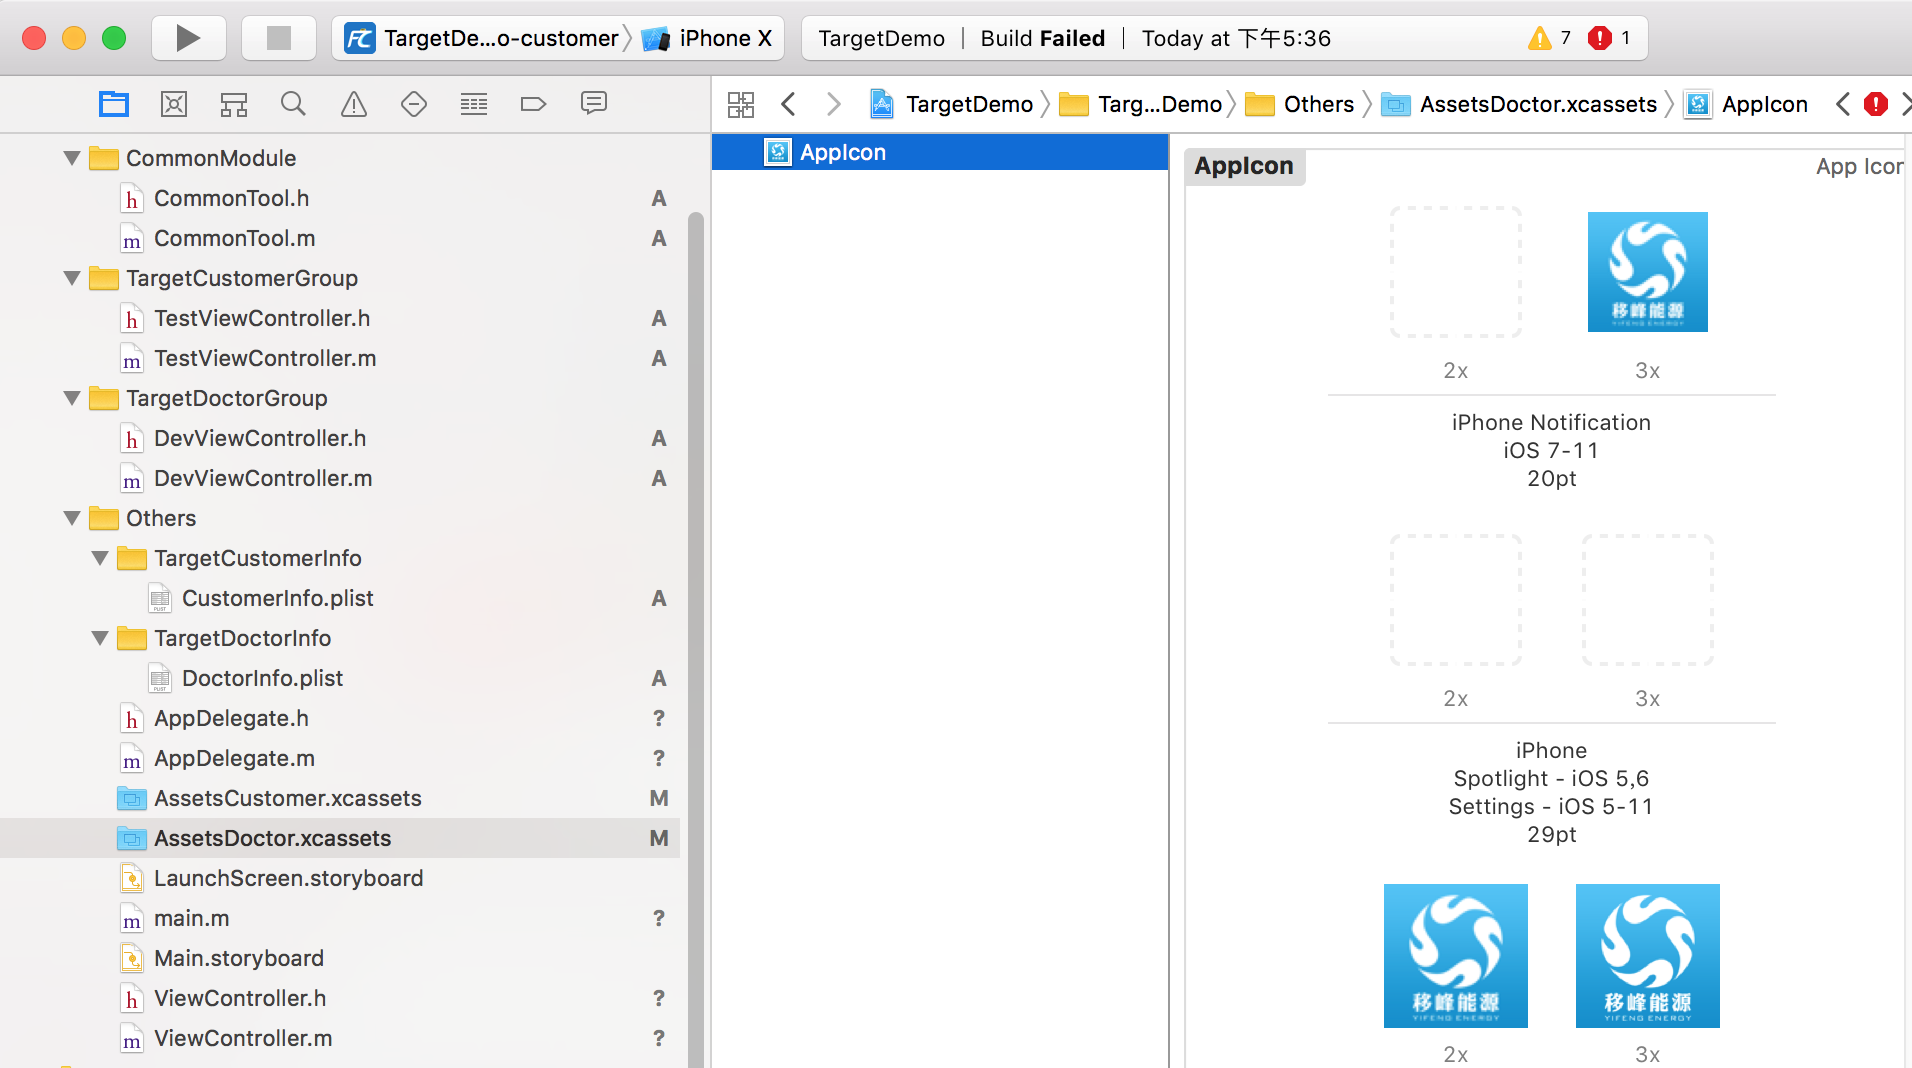Open the Symbol navigator
The image size is (1912, 1068).
[x=234, y=104]
